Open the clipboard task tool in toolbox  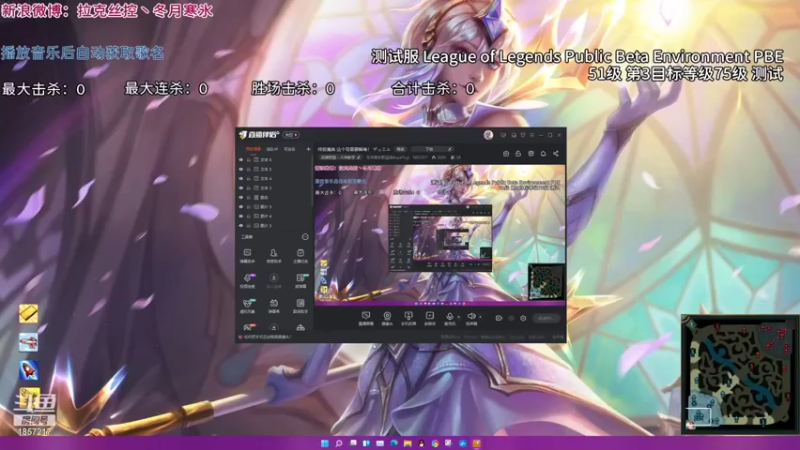point(301,256)
